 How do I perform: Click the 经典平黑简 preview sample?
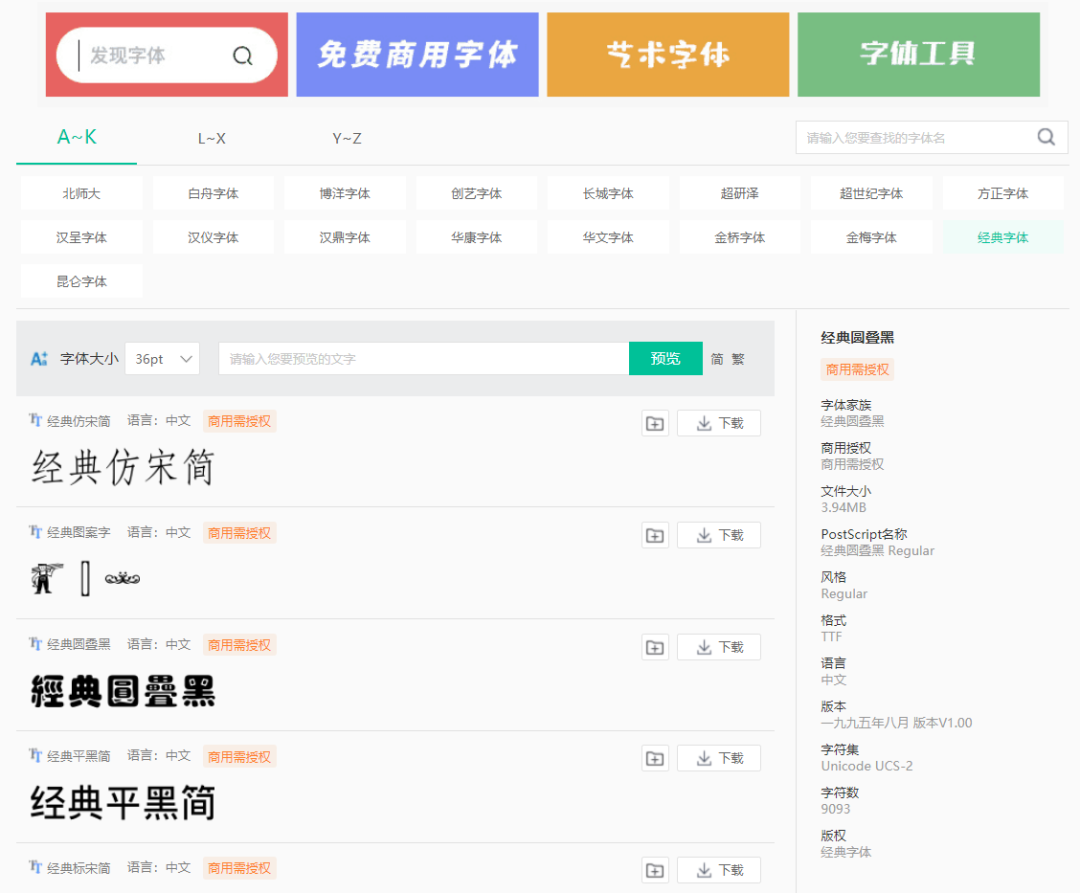click(x=123, y=803)
